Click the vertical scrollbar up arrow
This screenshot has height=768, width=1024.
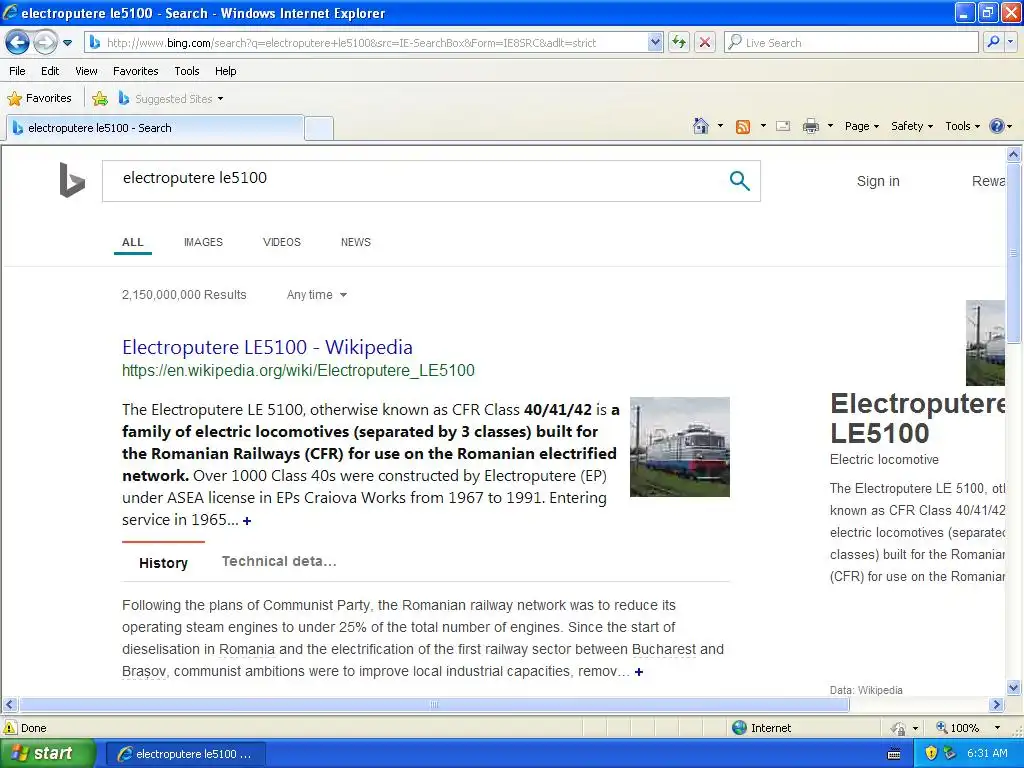[x=1014, y=155]
